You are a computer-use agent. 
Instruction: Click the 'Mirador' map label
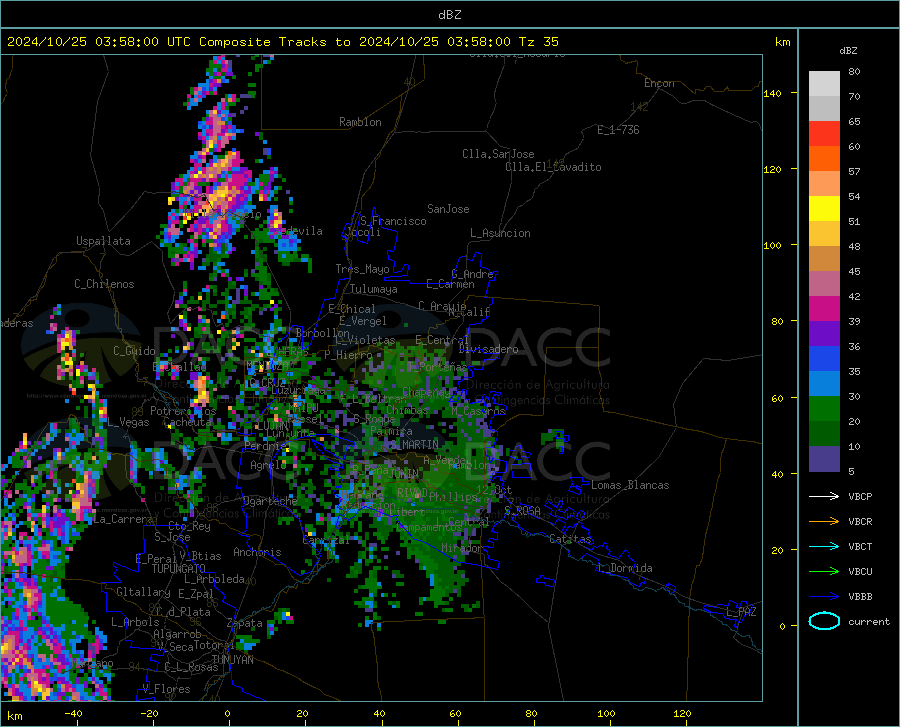(462, 548)
